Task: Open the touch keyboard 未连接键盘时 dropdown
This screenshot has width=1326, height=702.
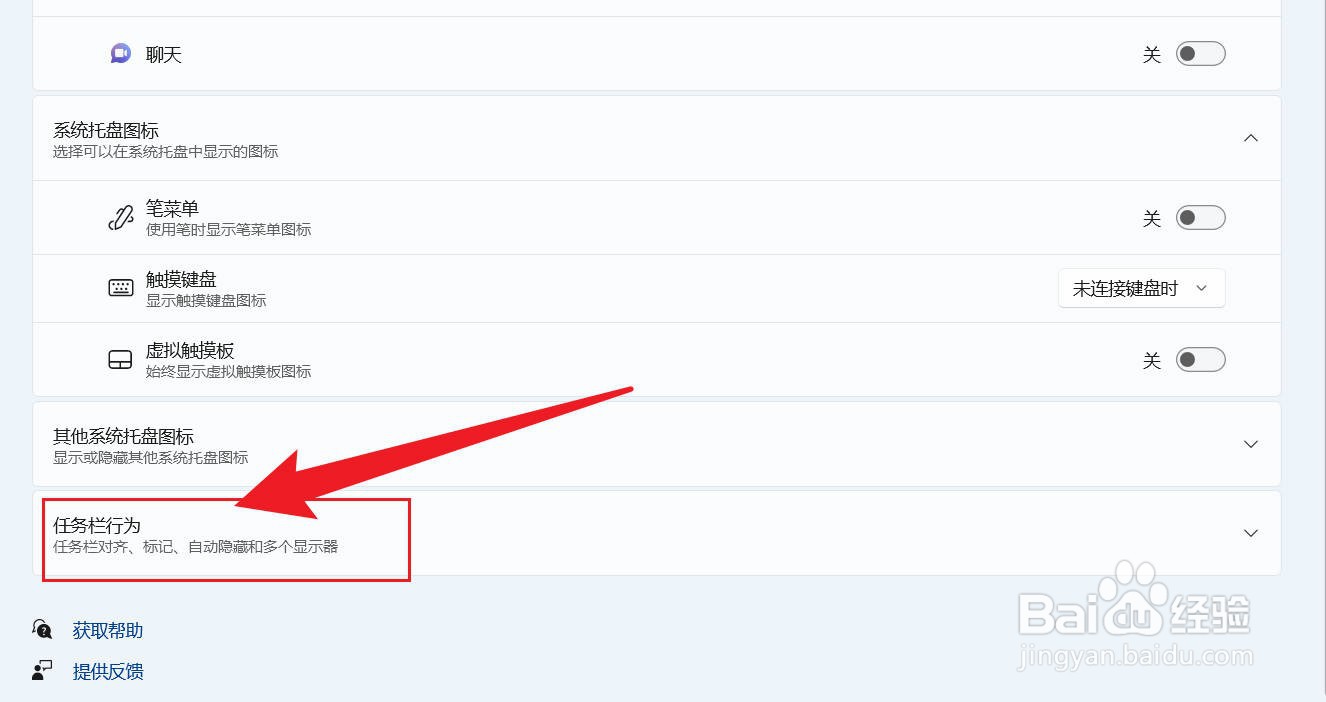Action: [1141, 288]
